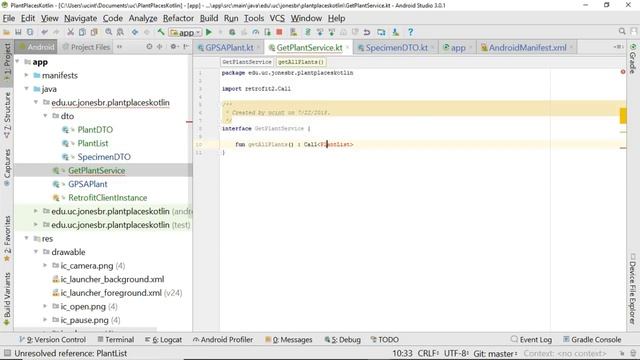Screen dimensions: 640x360
Task: Click the Search Everywhere magnifier icon
Action: pos(622,31)
